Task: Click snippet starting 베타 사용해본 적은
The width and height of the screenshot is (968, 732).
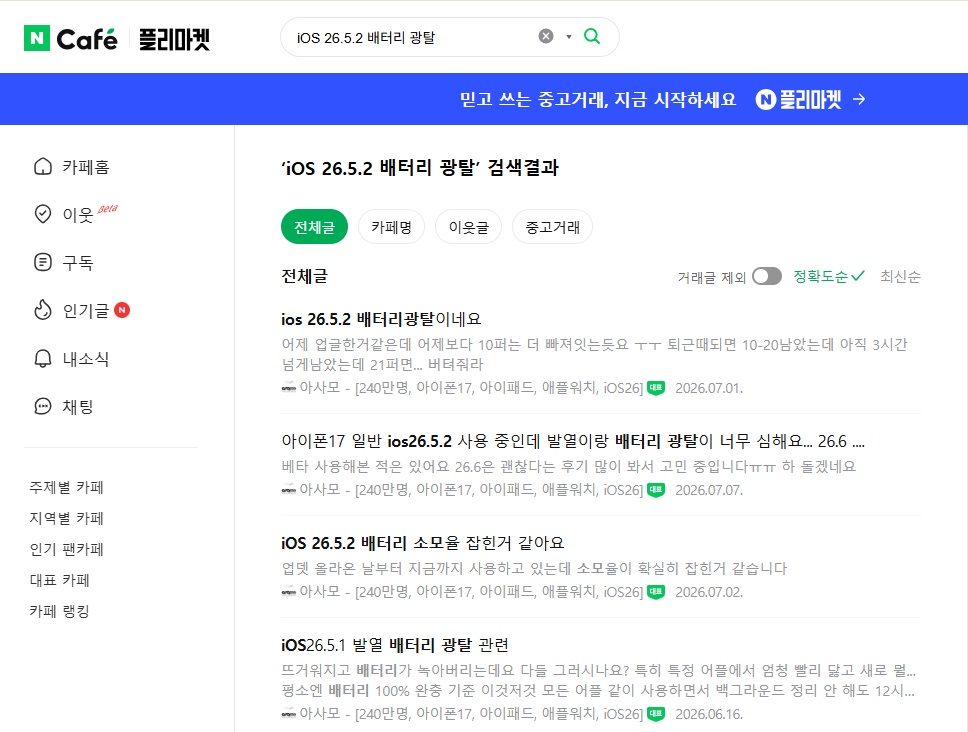Action: coord(569,466)
